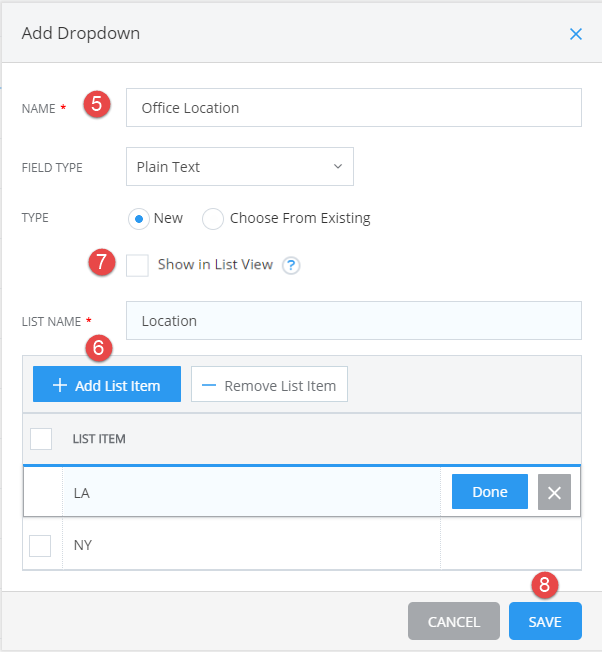Toggle the select-all List Item checkbox

(41, 439)
